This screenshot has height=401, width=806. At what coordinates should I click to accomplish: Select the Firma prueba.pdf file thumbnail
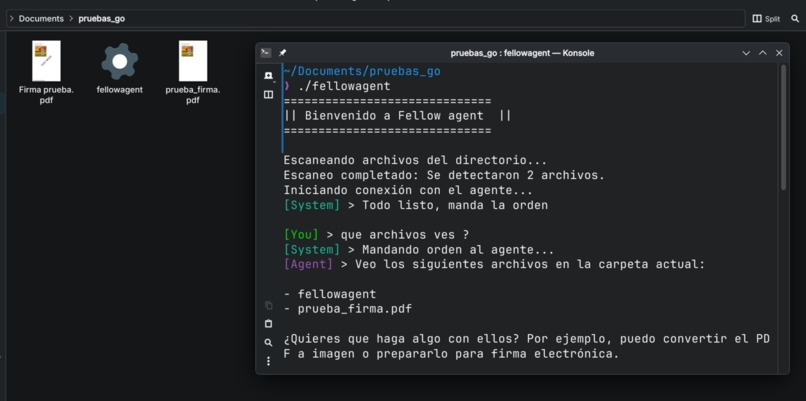click(x=46, y=61)
